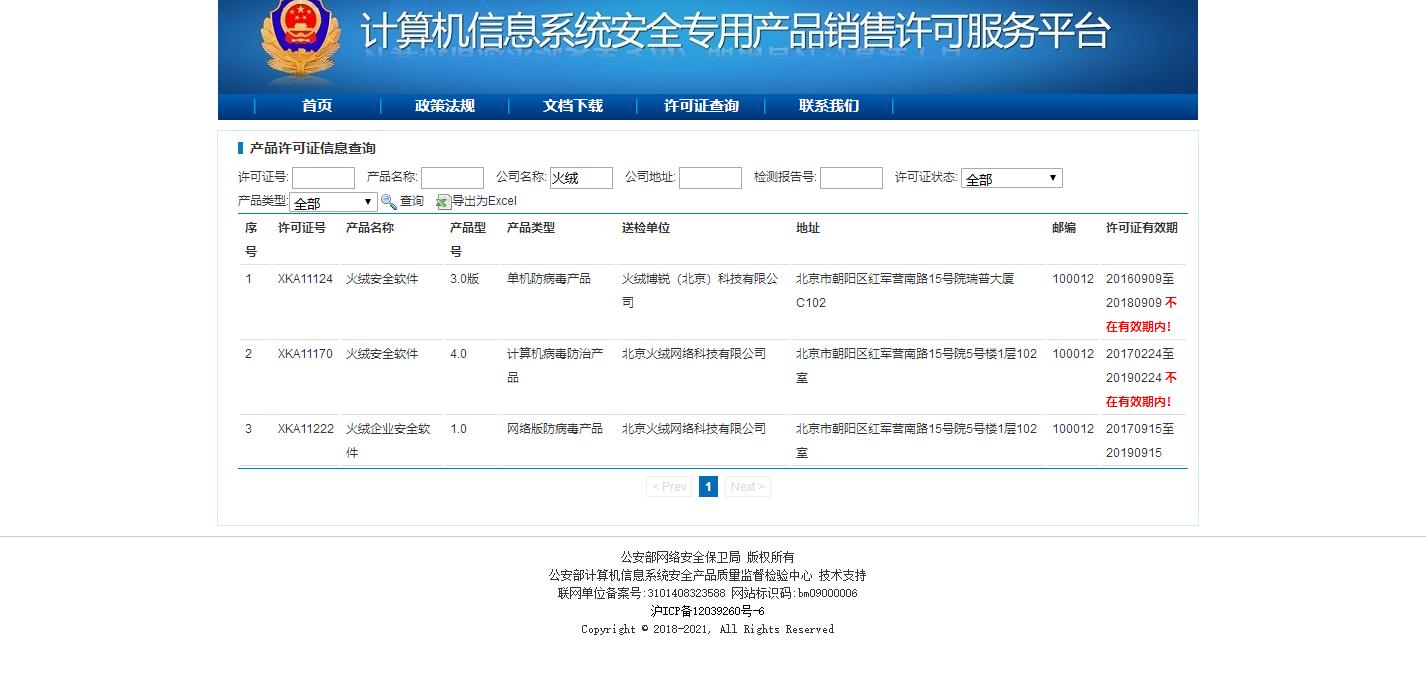Click the 许可证有效期 column header
The width and height of the screenshot is (1426, 688).
click(1142, 228)
